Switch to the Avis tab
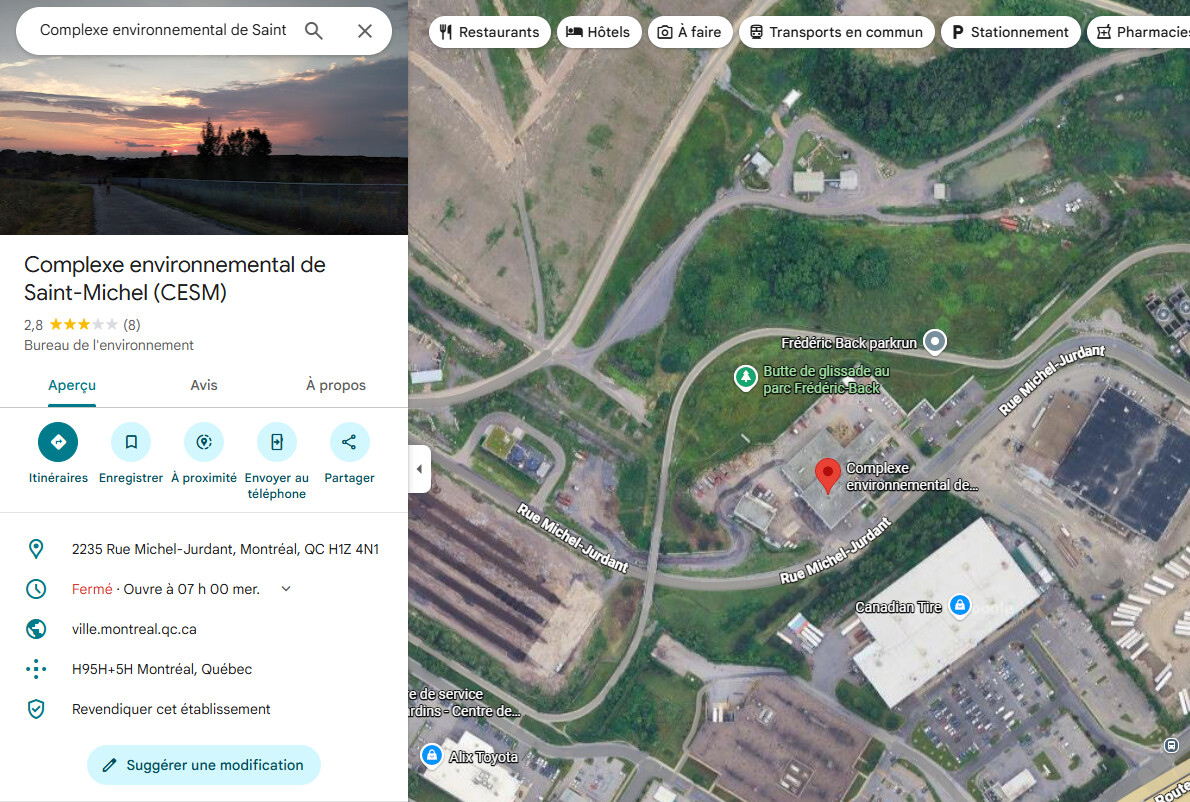 (x=203, y=385)
